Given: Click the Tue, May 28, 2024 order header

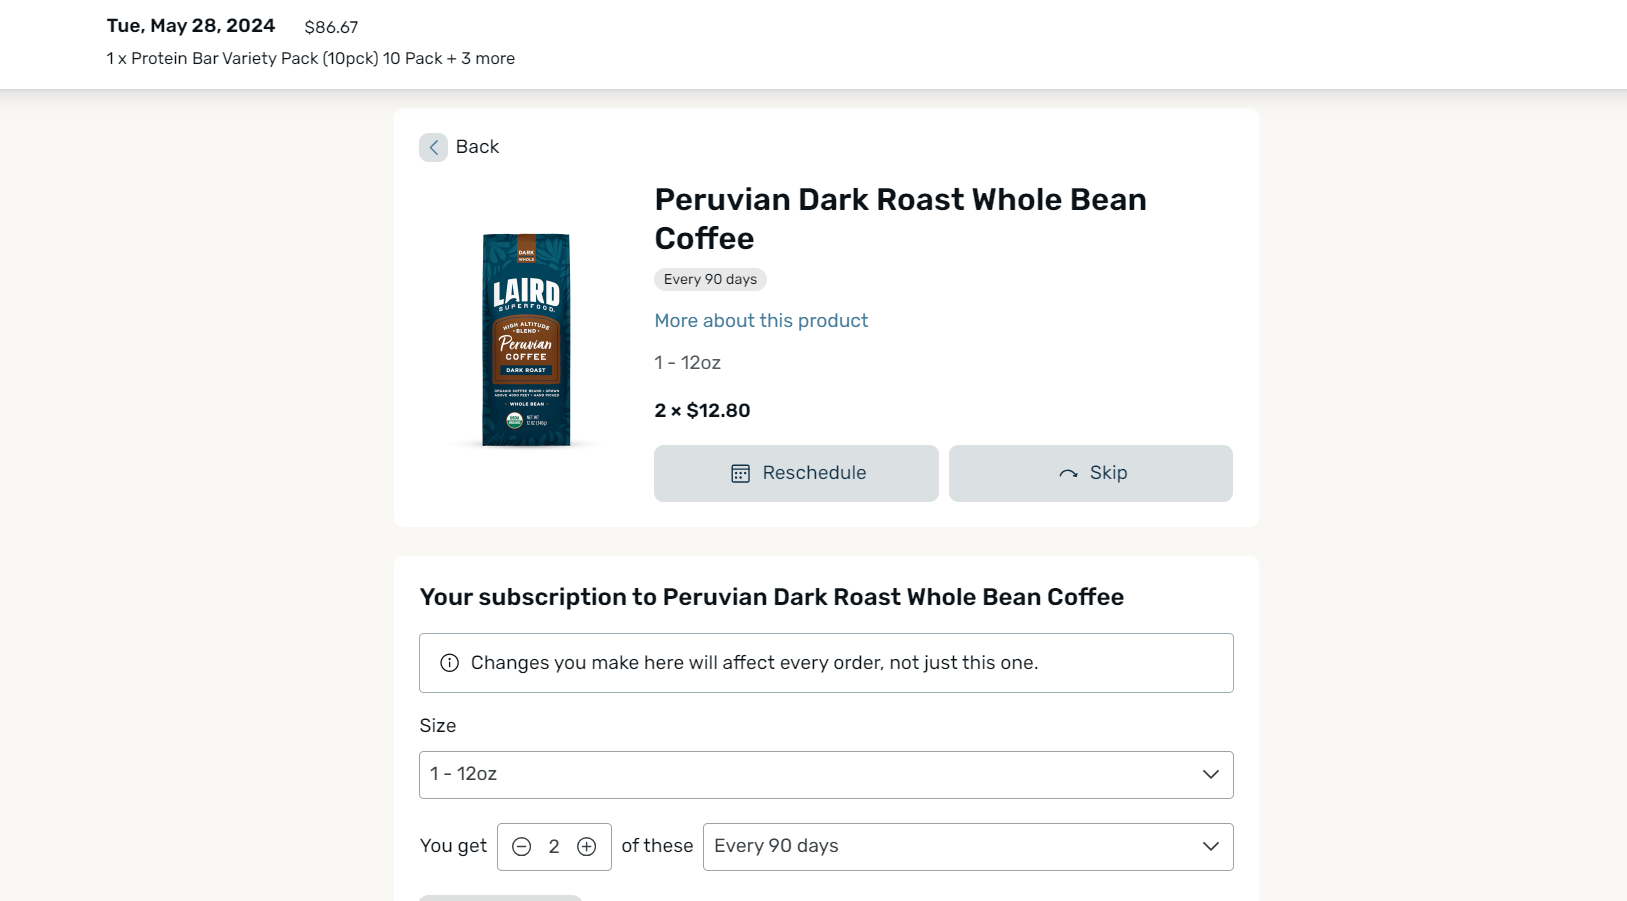Looking at the screenshot, I should point(191,26).
